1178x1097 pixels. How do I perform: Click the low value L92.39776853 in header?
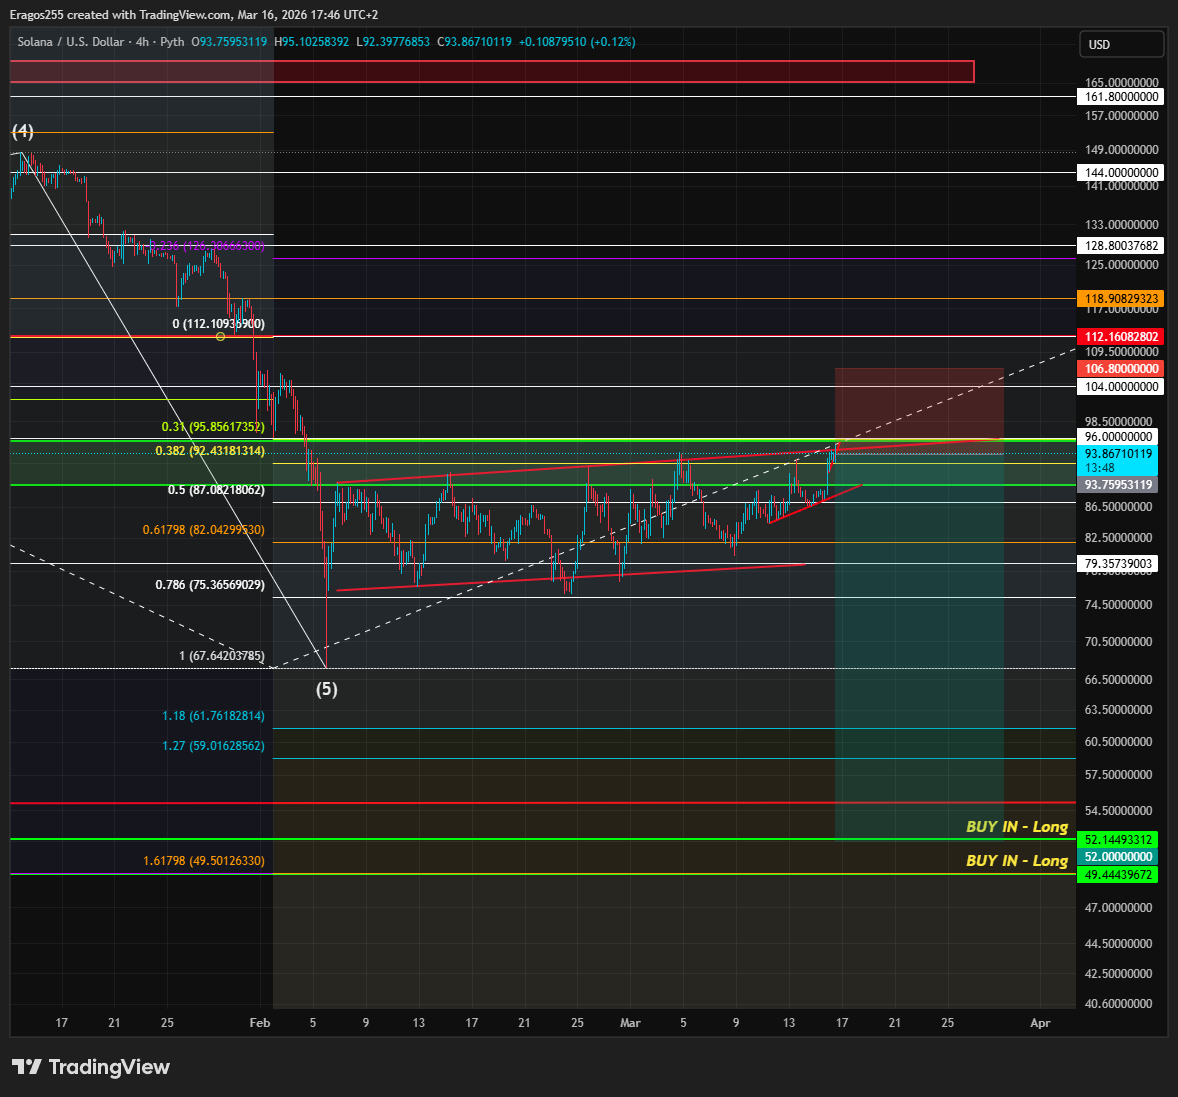pyautogui.click(x=393, y=42)
